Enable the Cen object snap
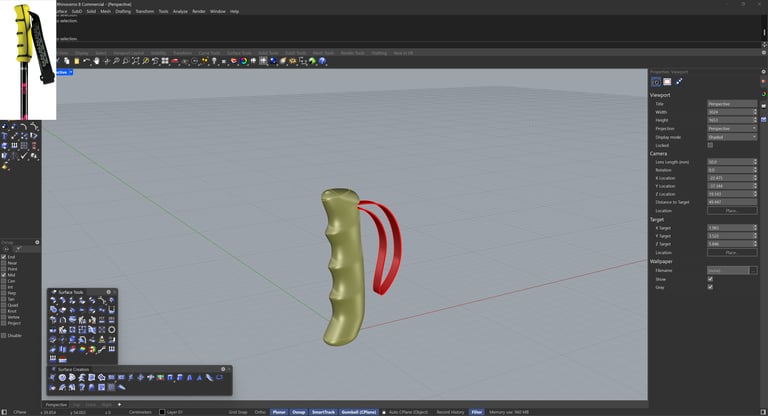This screenshot has height=416, width=768. pyautogui.click(x=4, y=281)
